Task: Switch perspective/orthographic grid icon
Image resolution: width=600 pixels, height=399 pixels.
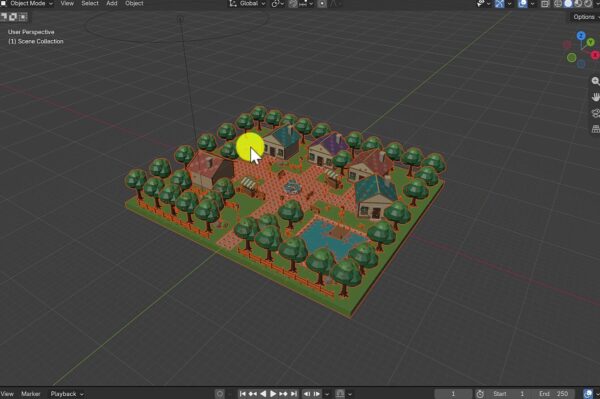Action: click(595, 129)
